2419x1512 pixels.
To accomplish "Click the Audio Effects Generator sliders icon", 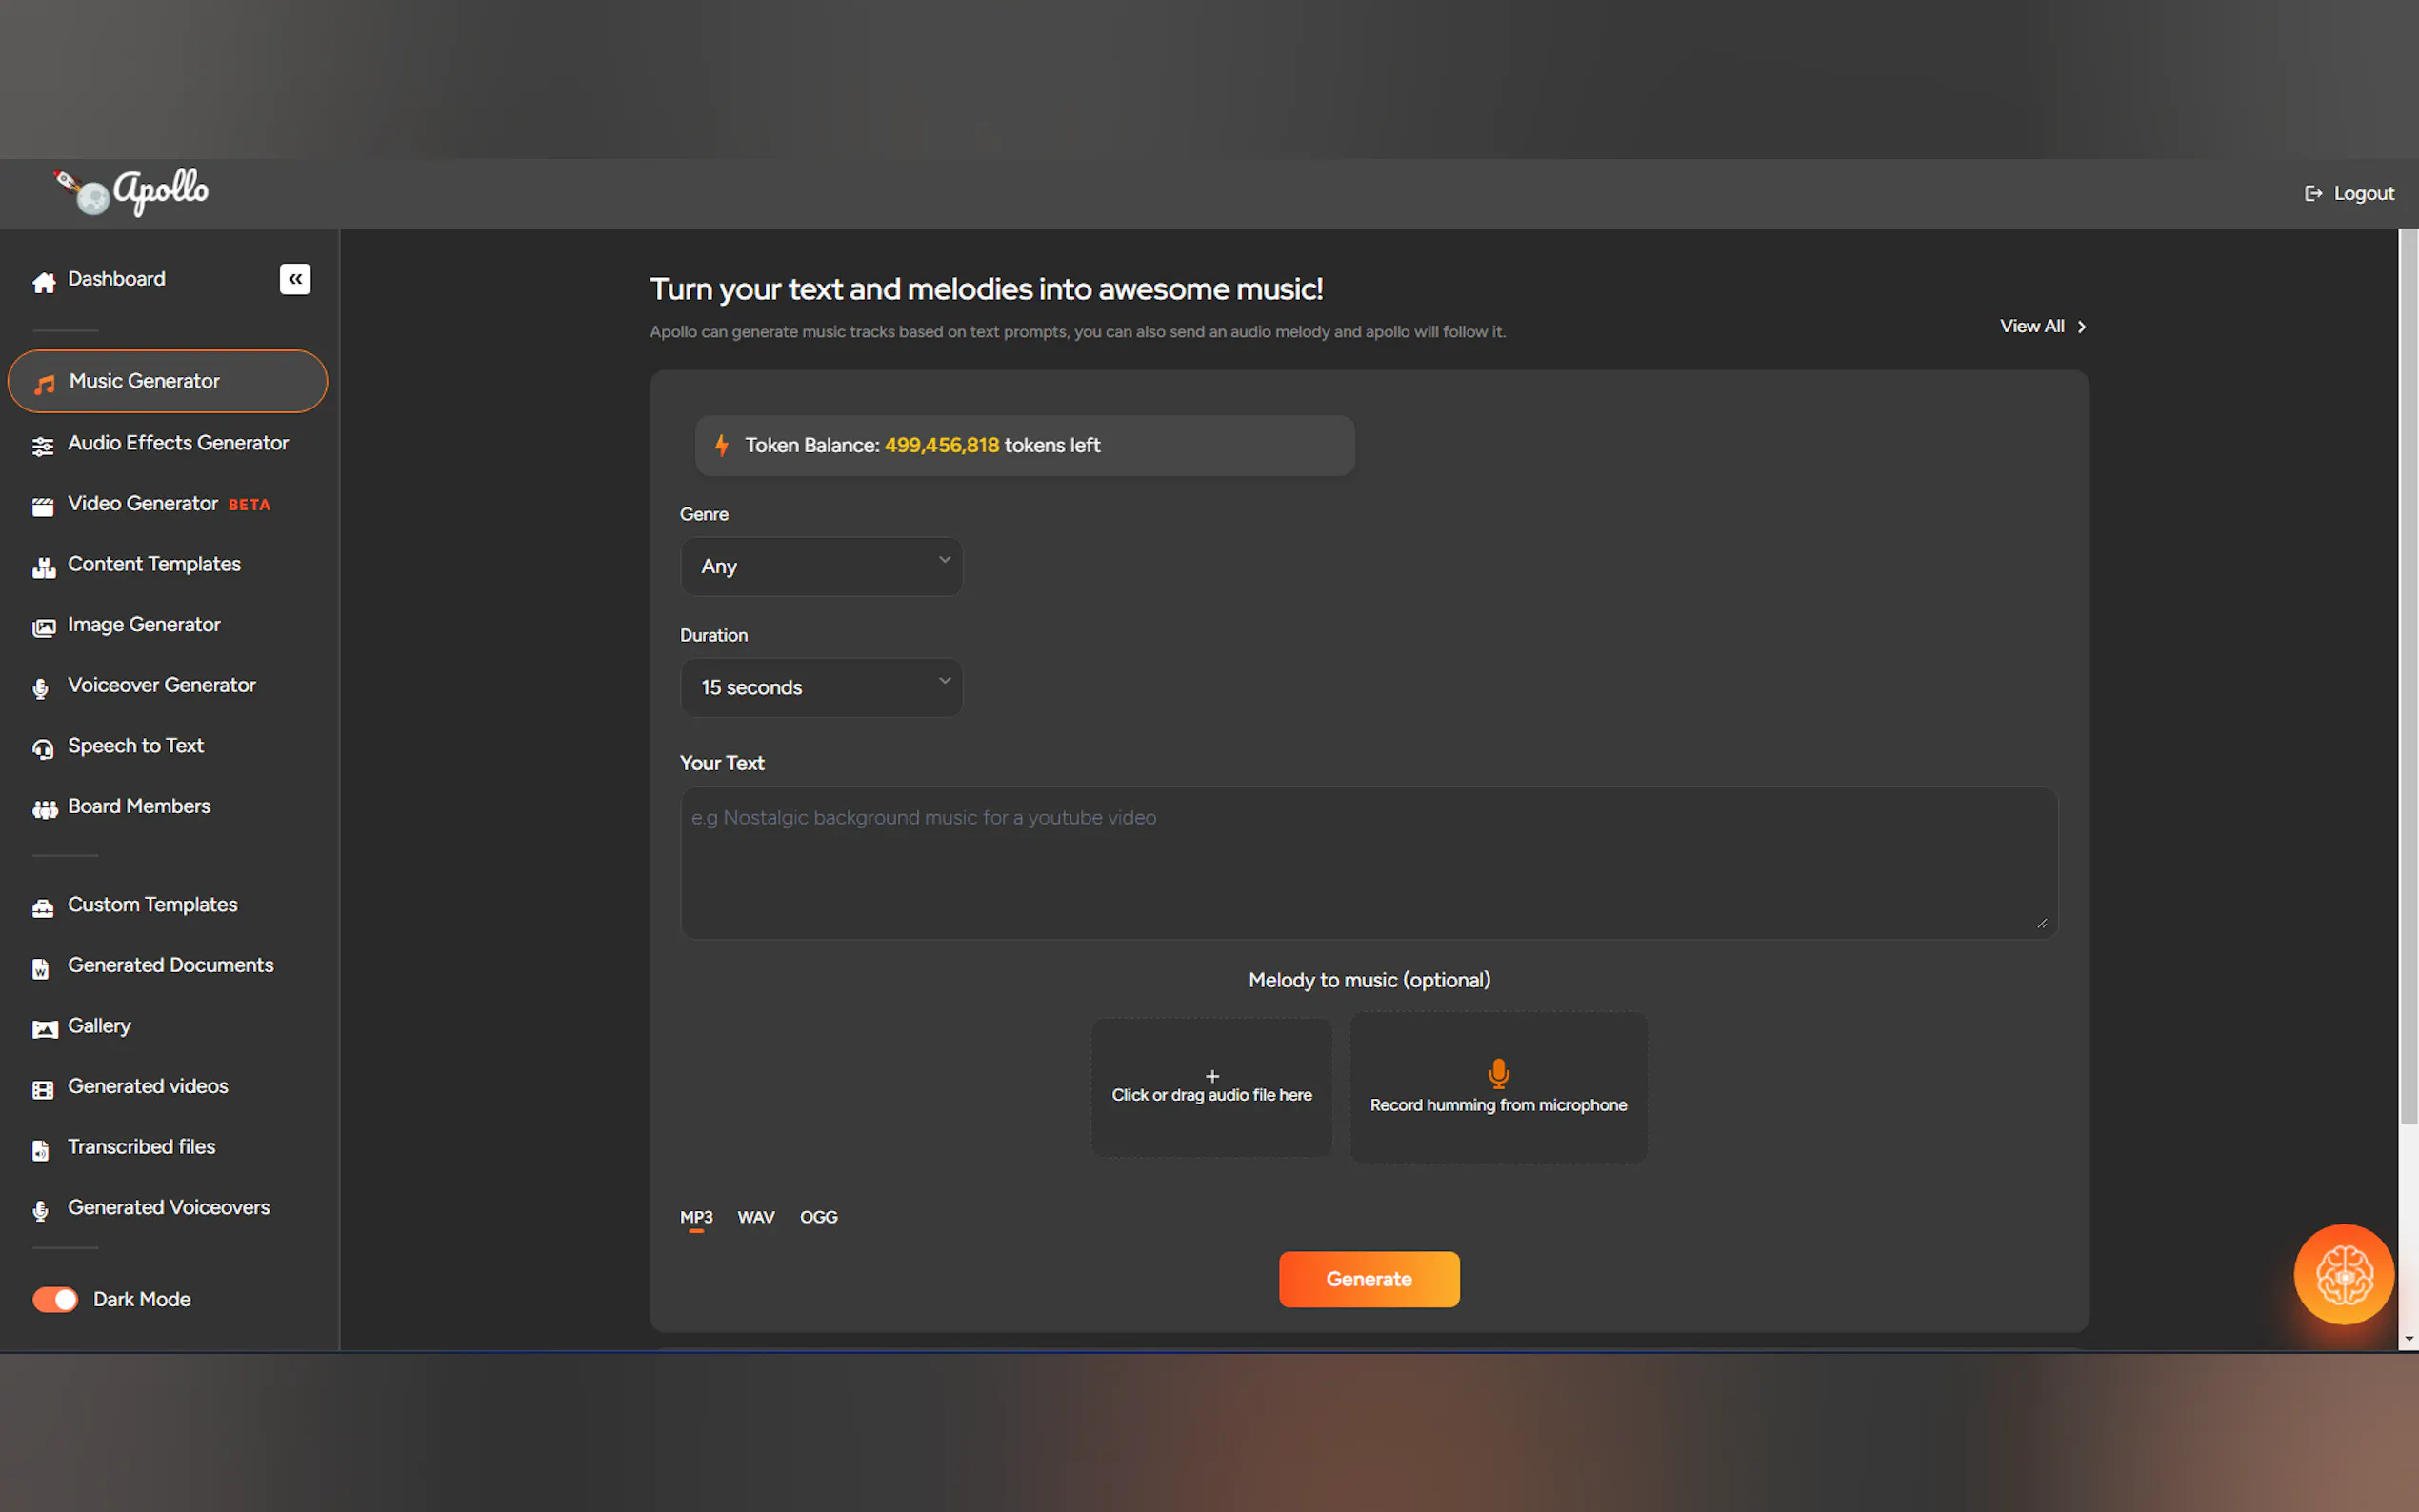I will point(43,446).
